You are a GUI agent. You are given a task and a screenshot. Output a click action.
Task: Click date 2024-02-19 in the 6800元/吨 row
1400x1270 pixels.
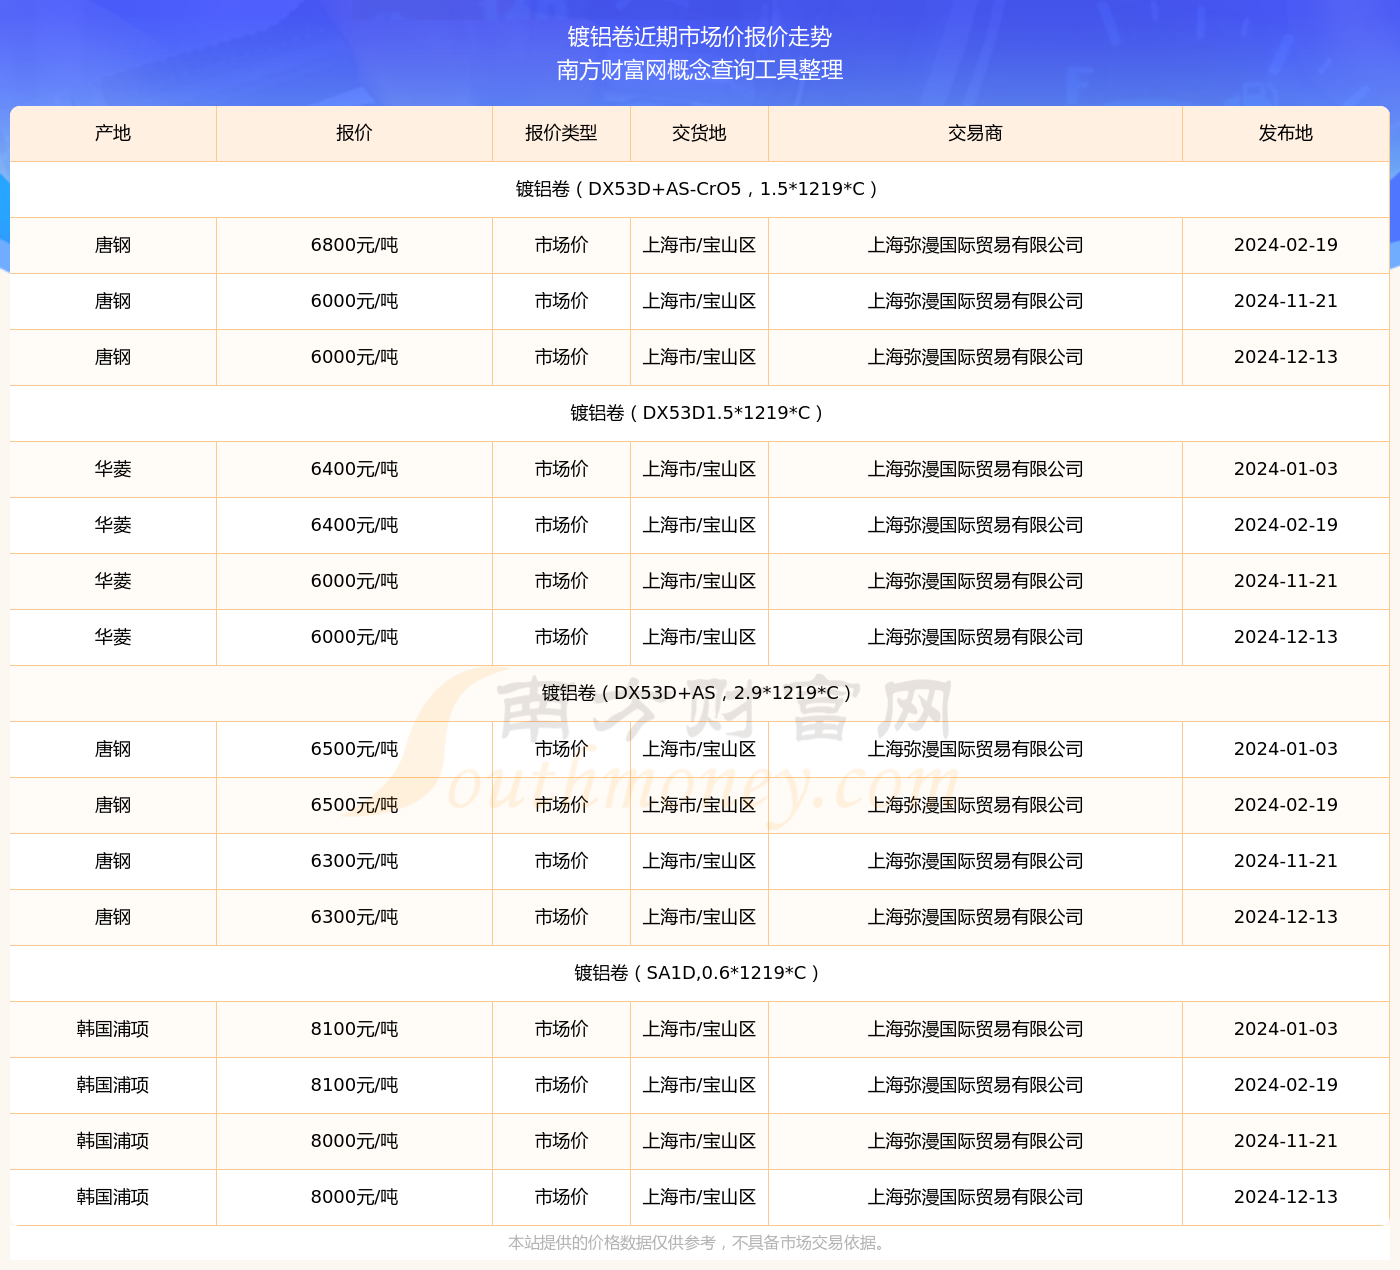click(1286, 245)
